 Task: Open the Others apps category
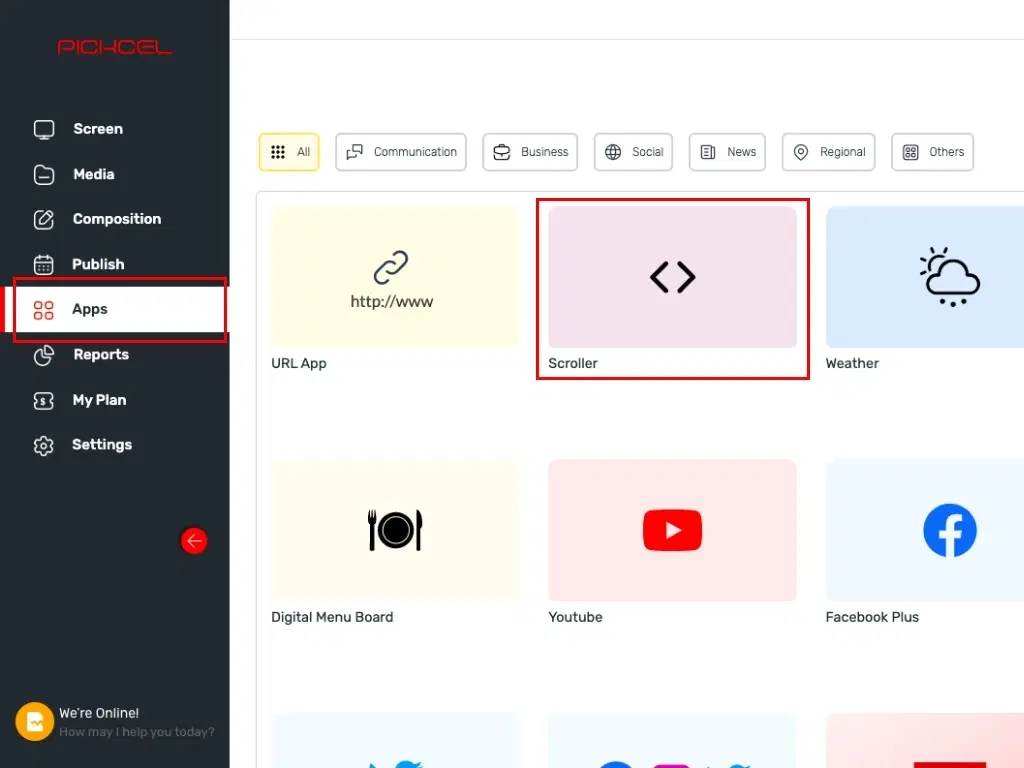coord(932,152)
